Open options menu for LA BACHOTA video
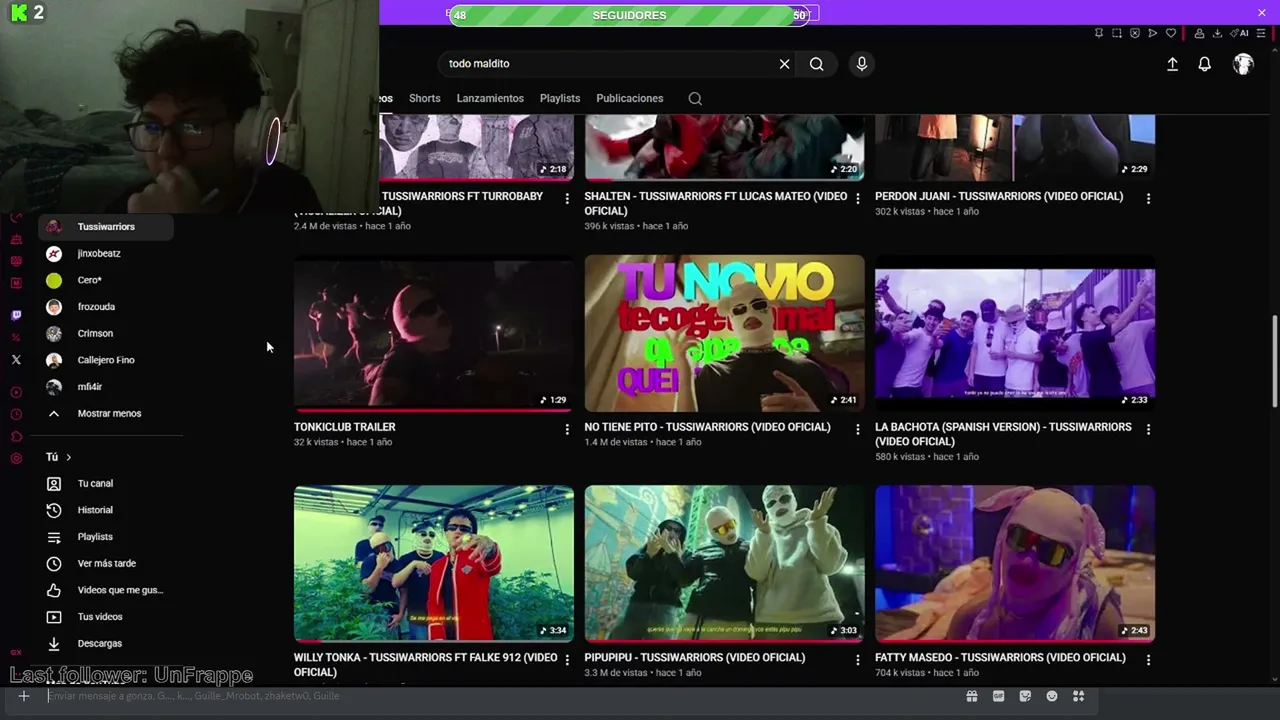Screen dimensions: 1280x720 (x=1148, y=429)
